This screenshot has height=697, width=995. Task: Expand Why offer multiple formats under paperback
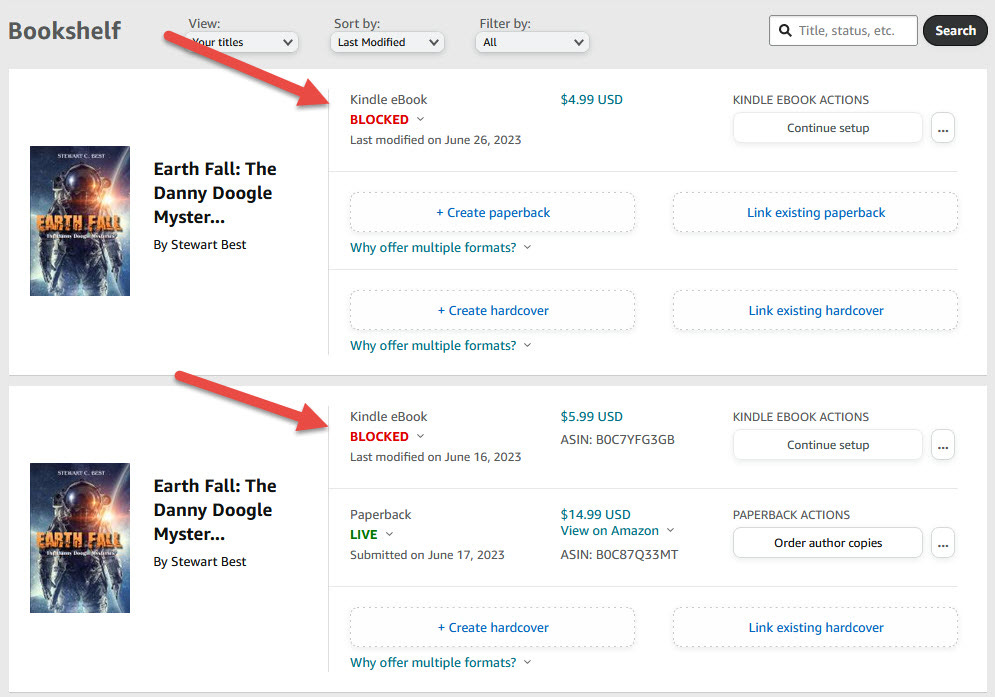click(x=440, y=248)
